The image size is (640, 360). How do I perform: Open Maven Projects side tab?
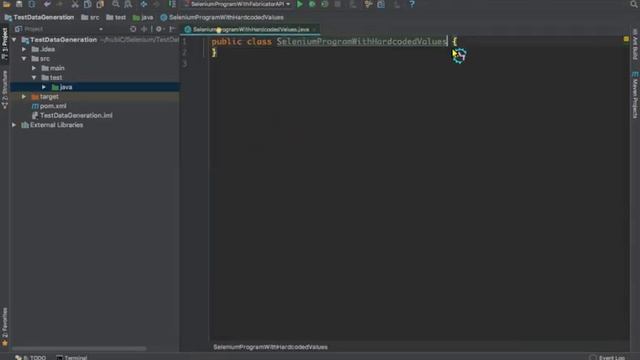[x=635, y=95]
